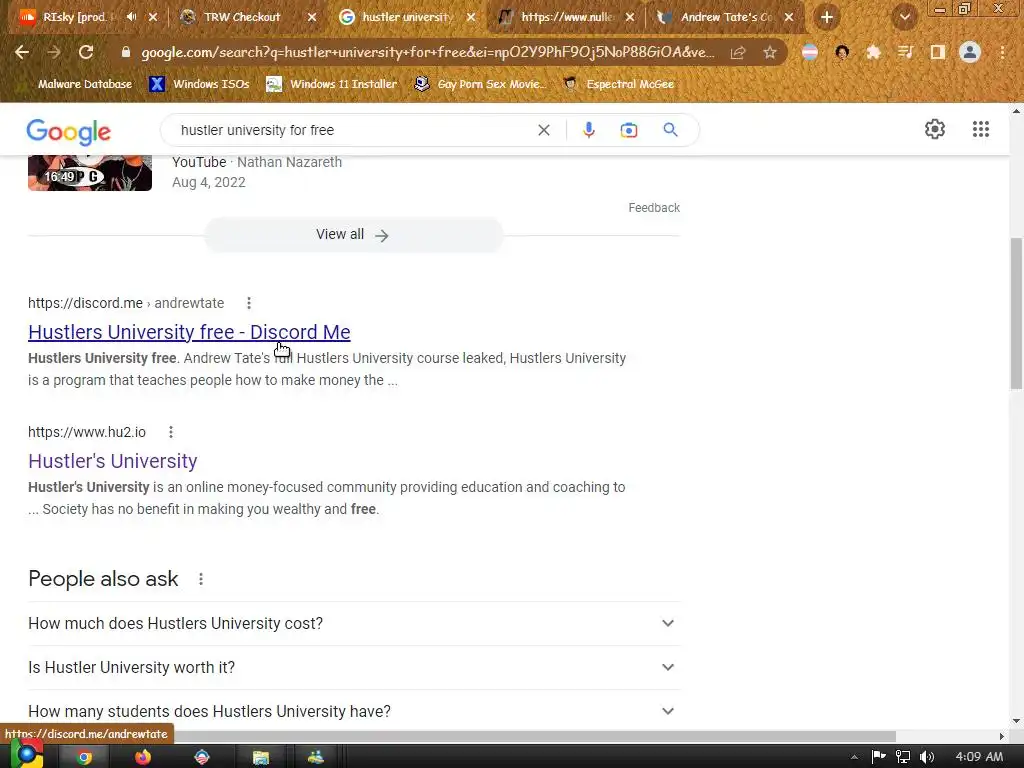
Task: Edit the hustler university for free query
Action: point(257,130)
